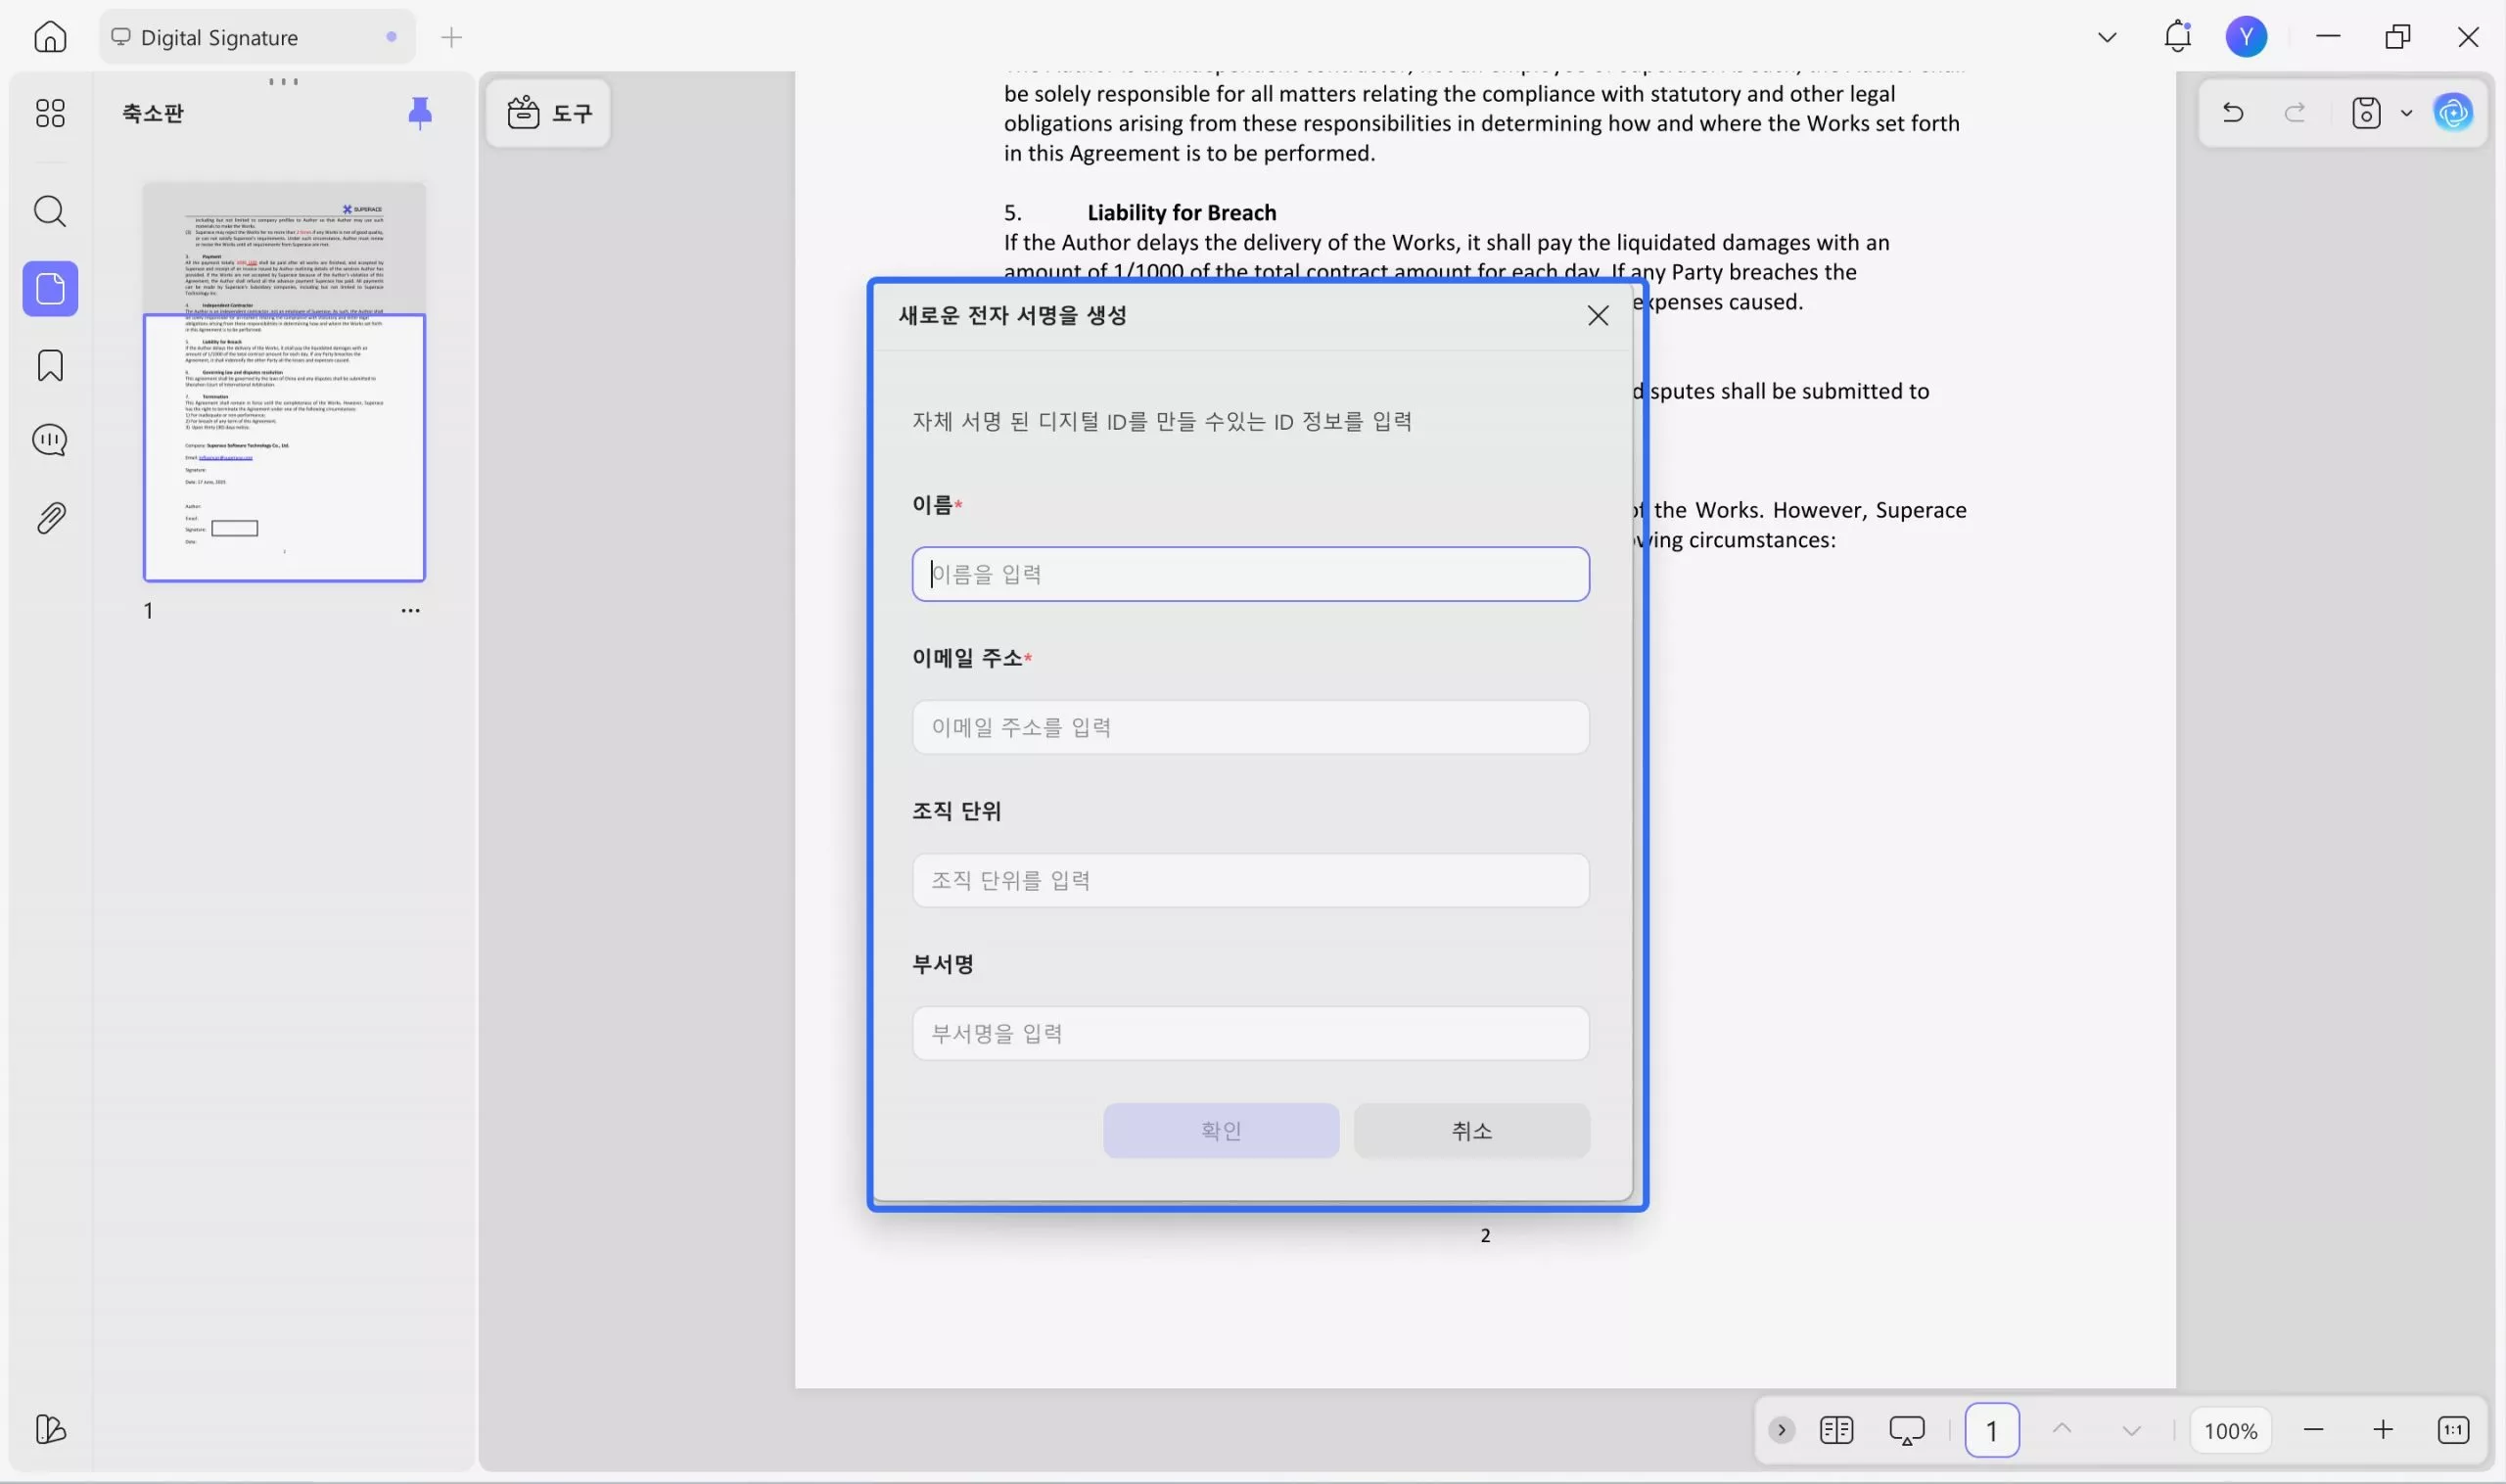This screenshot has width=2506, height=1484.
Task: Toggle the thumbnails sidebar icon
Action: pyautogui.click(x=50, y=289)
